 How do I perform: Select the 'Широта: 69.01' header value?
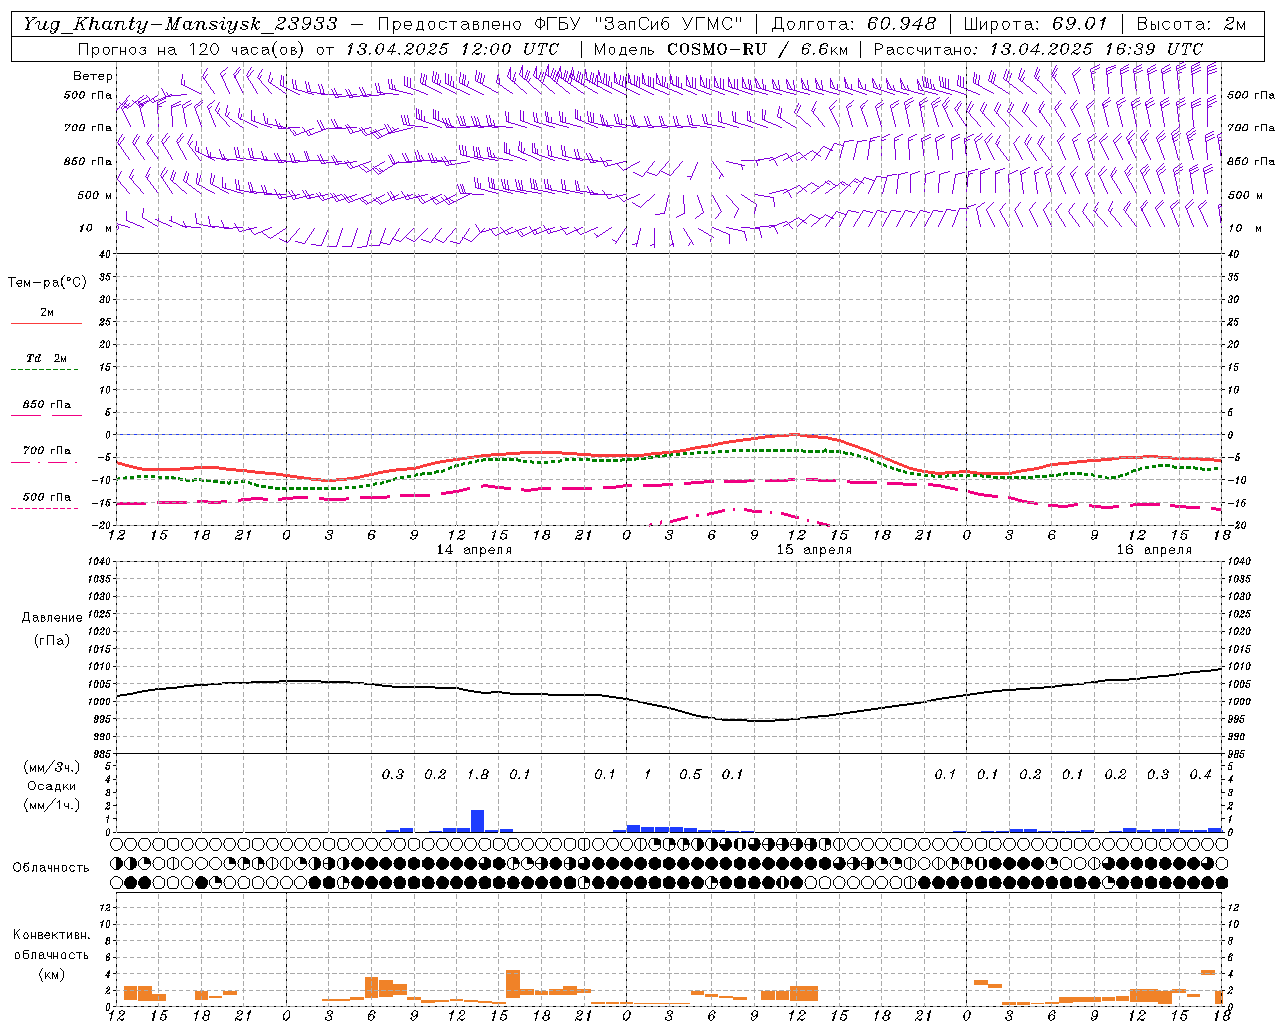1036,24
